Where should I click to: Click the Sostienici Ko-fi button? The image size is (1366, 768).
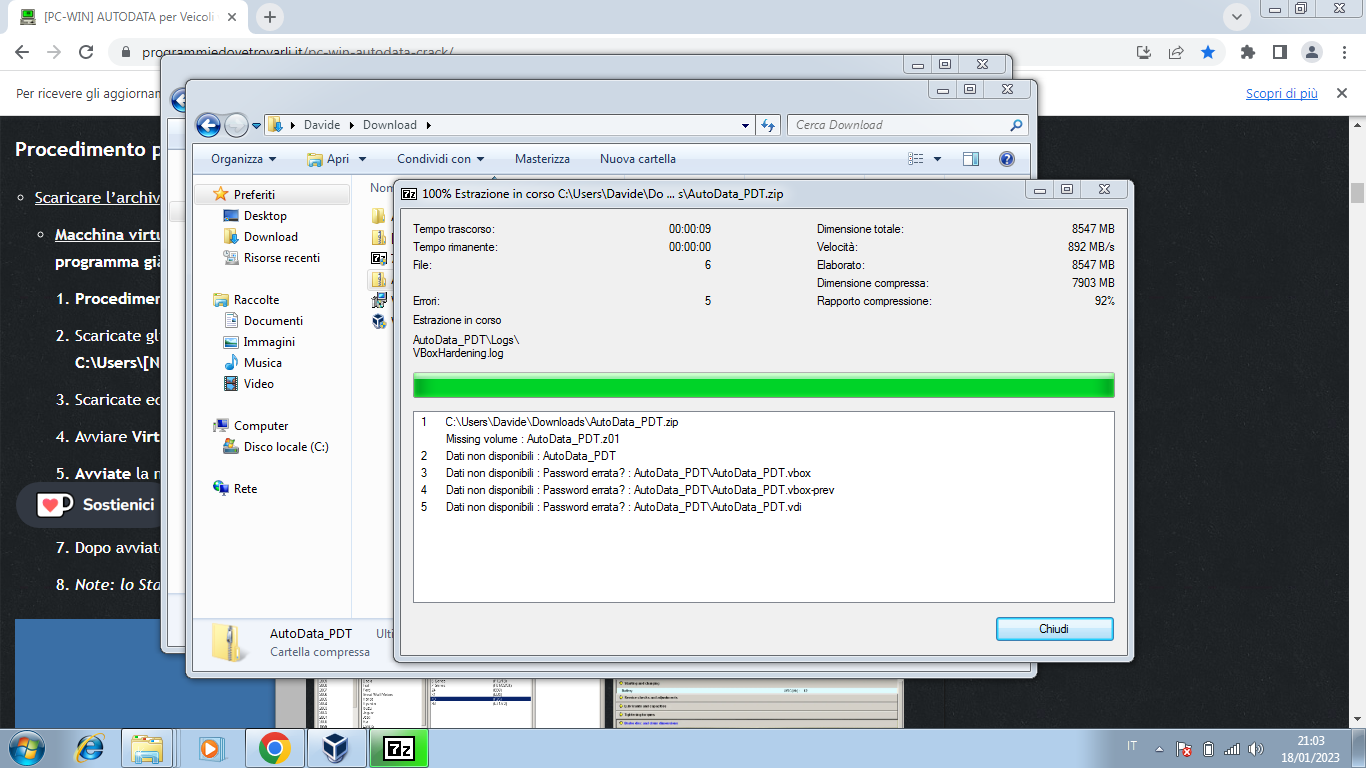click(97, 505)
